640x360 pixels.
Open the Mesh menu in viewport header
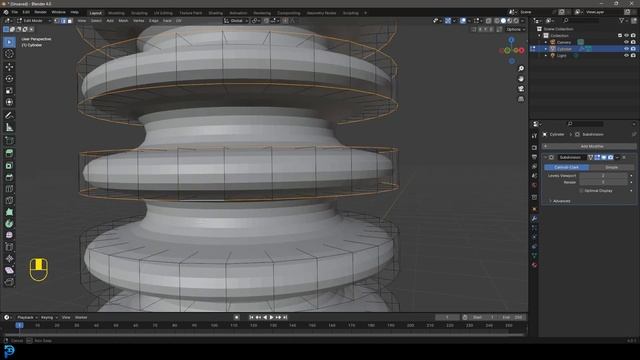(123, 20)
